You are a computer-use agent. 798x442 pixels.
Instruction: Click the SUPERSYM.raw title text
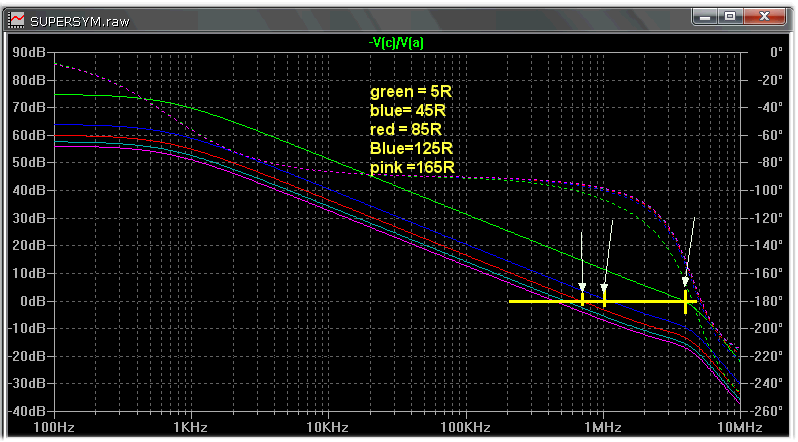point(80,21)
